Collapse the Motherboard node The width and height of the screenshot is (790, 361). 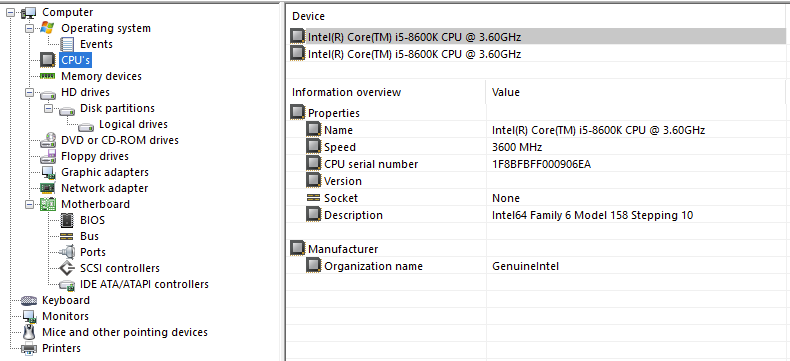coord(30,204)
